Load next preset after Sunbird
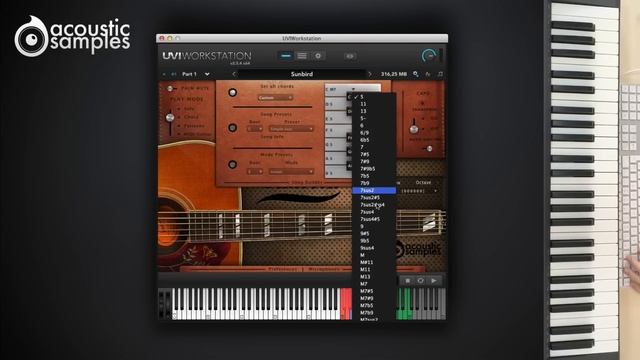Viewport: 640px width, 360px height. pos(370,74)
